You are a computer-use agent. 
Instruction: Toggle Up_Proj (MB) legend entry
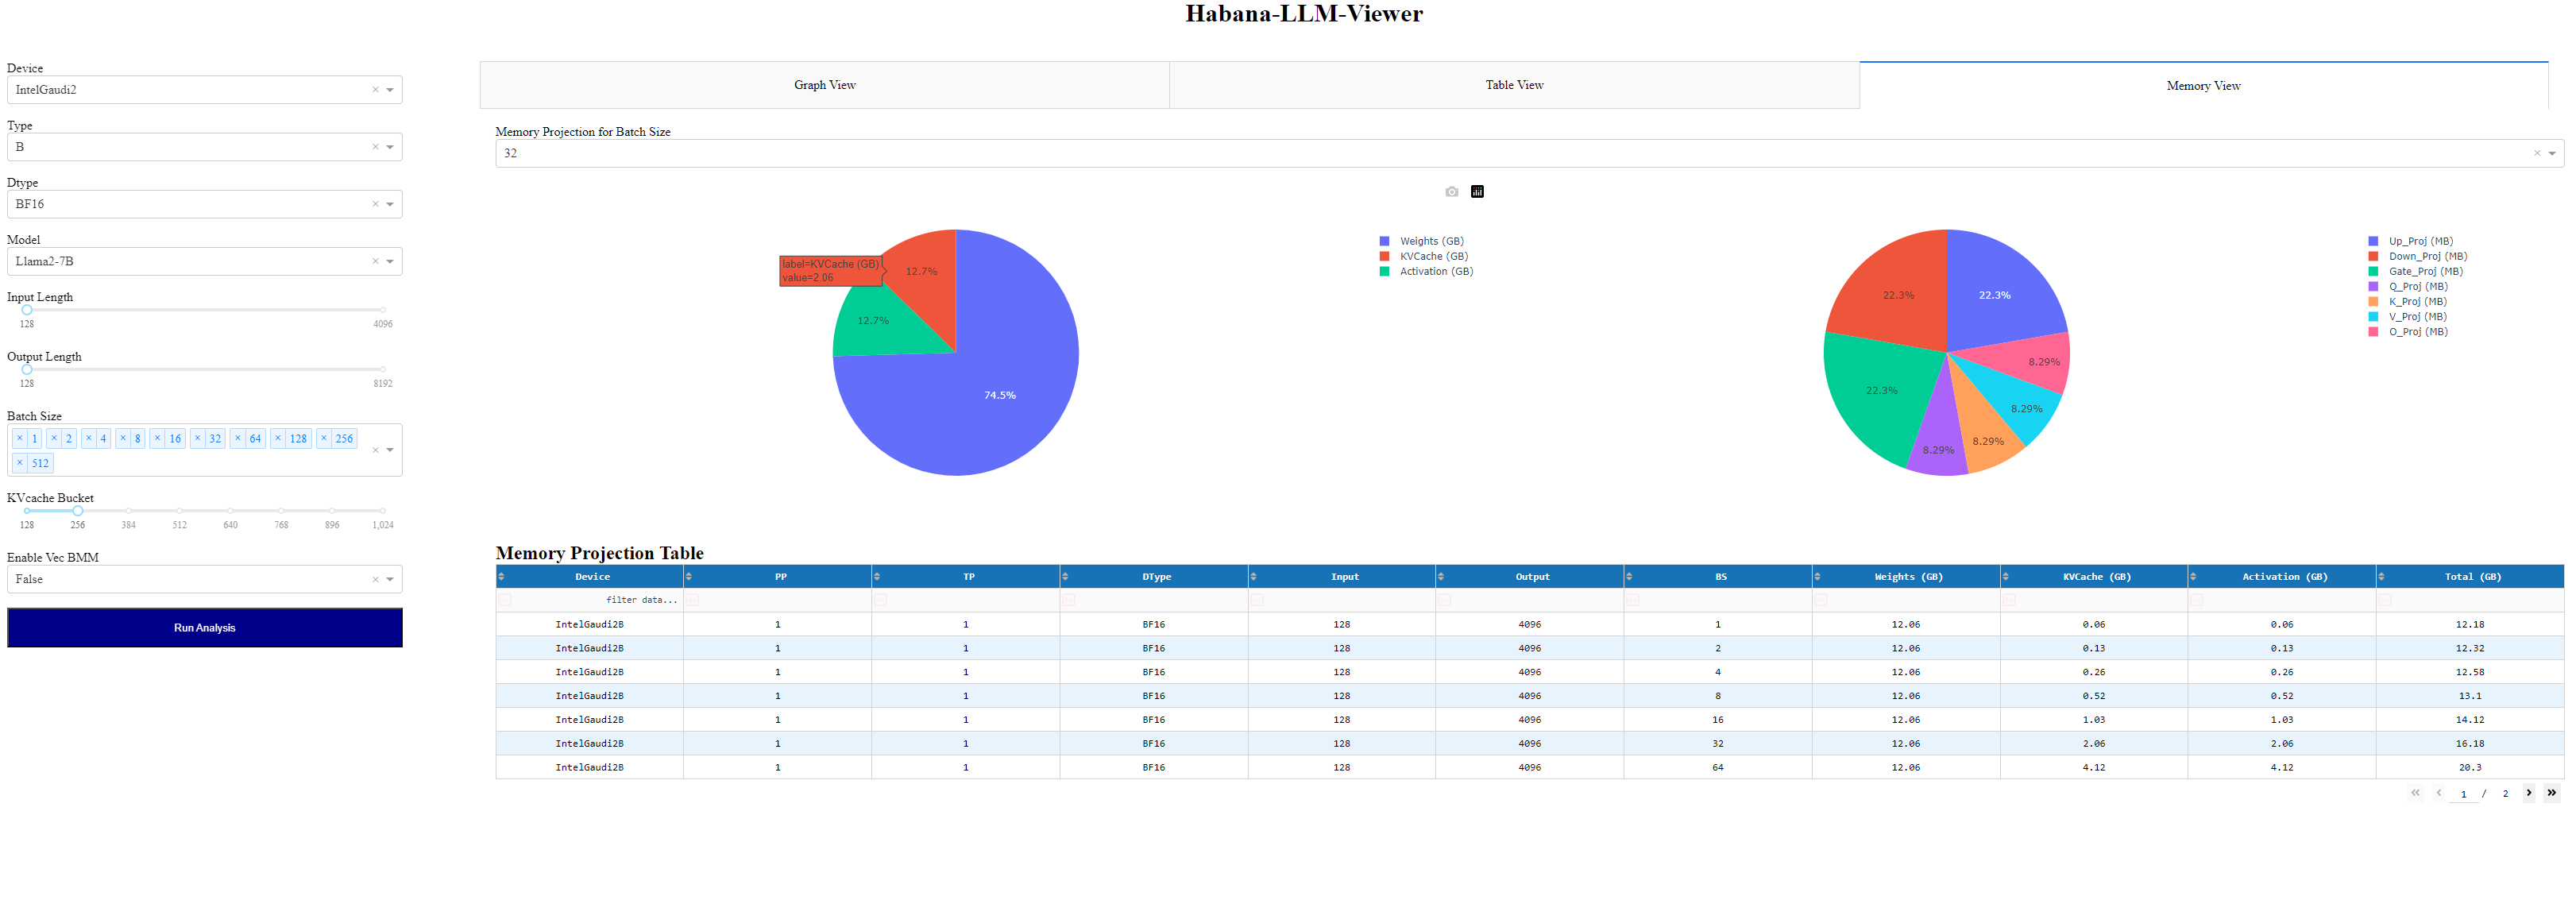click(2410, 241)
